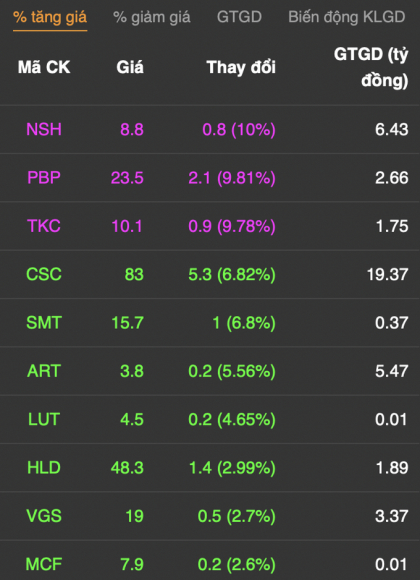
Task: Click the GTGD (tỷ đồng) column header
Action: 371,67
